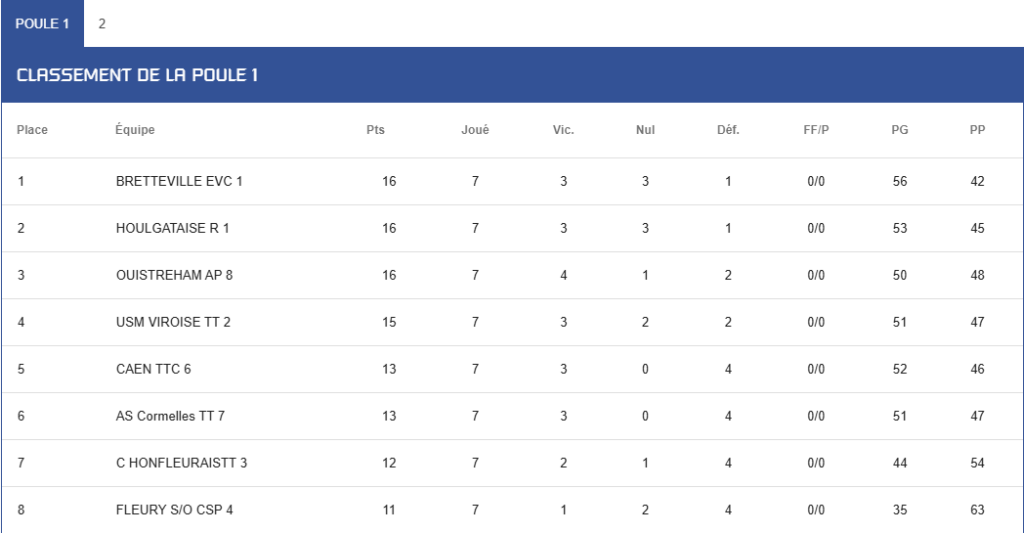The image size is (1024, 533).
Task: Open team AS Cormelles TT 7
Action: click(x=170, y=416)
